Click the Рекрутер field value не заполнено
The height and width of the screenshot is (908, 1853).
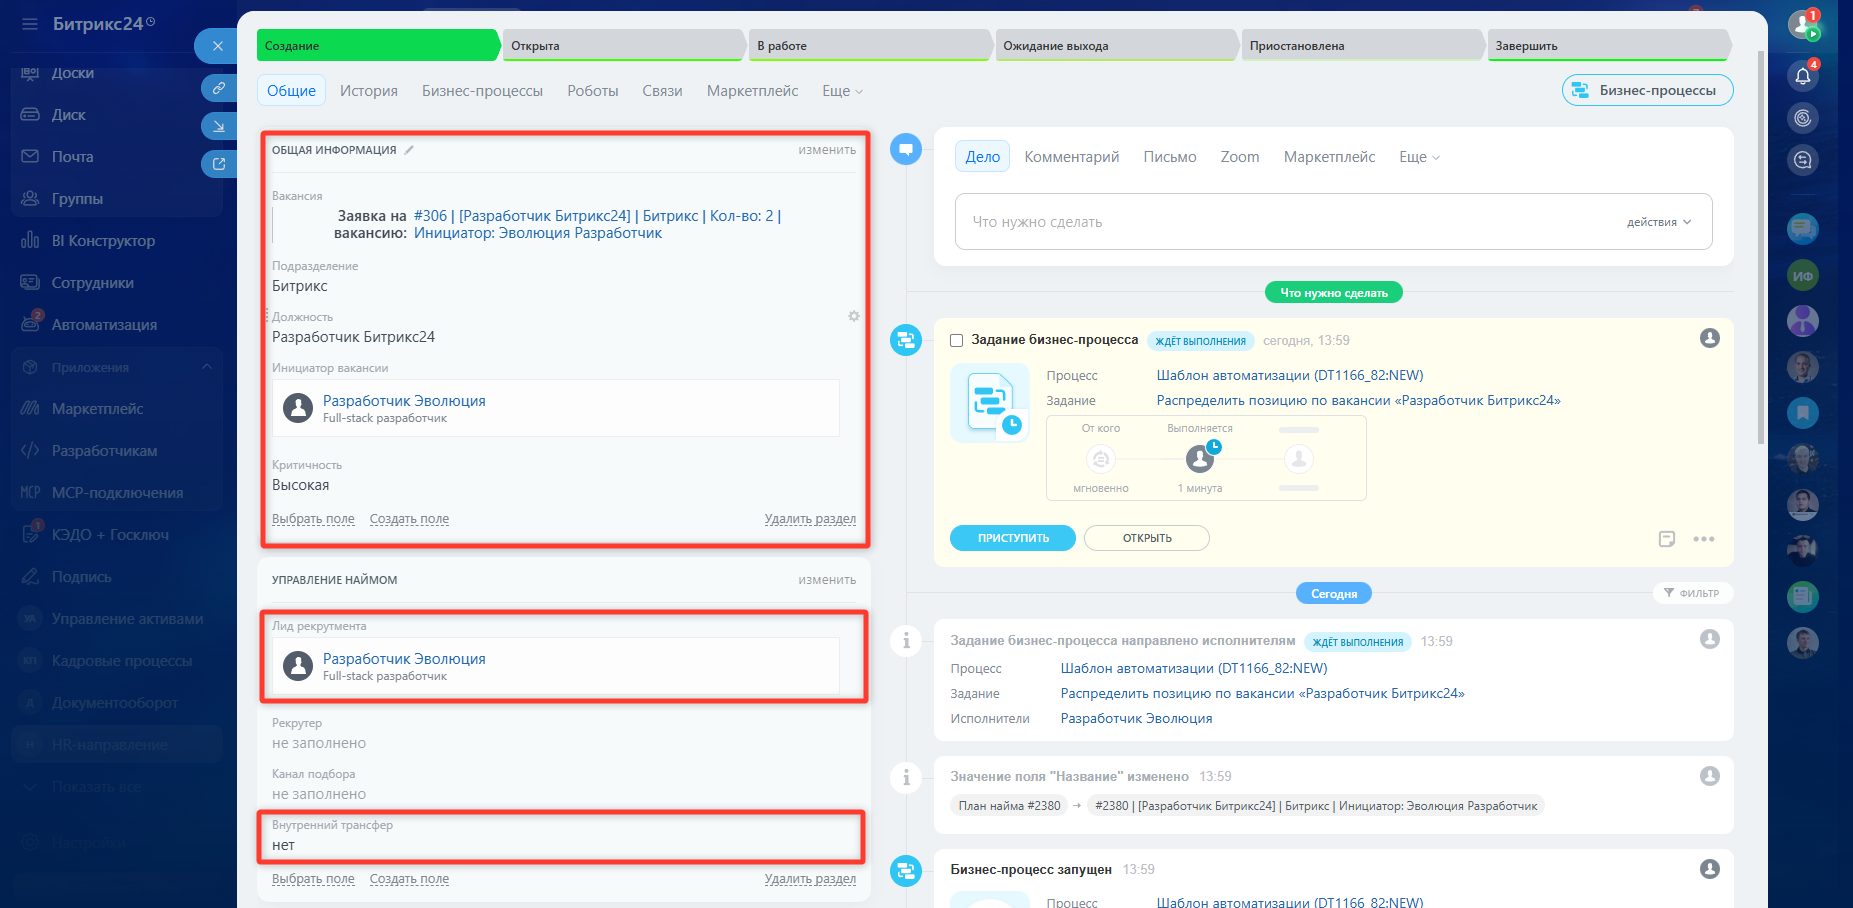pos(319,743)
